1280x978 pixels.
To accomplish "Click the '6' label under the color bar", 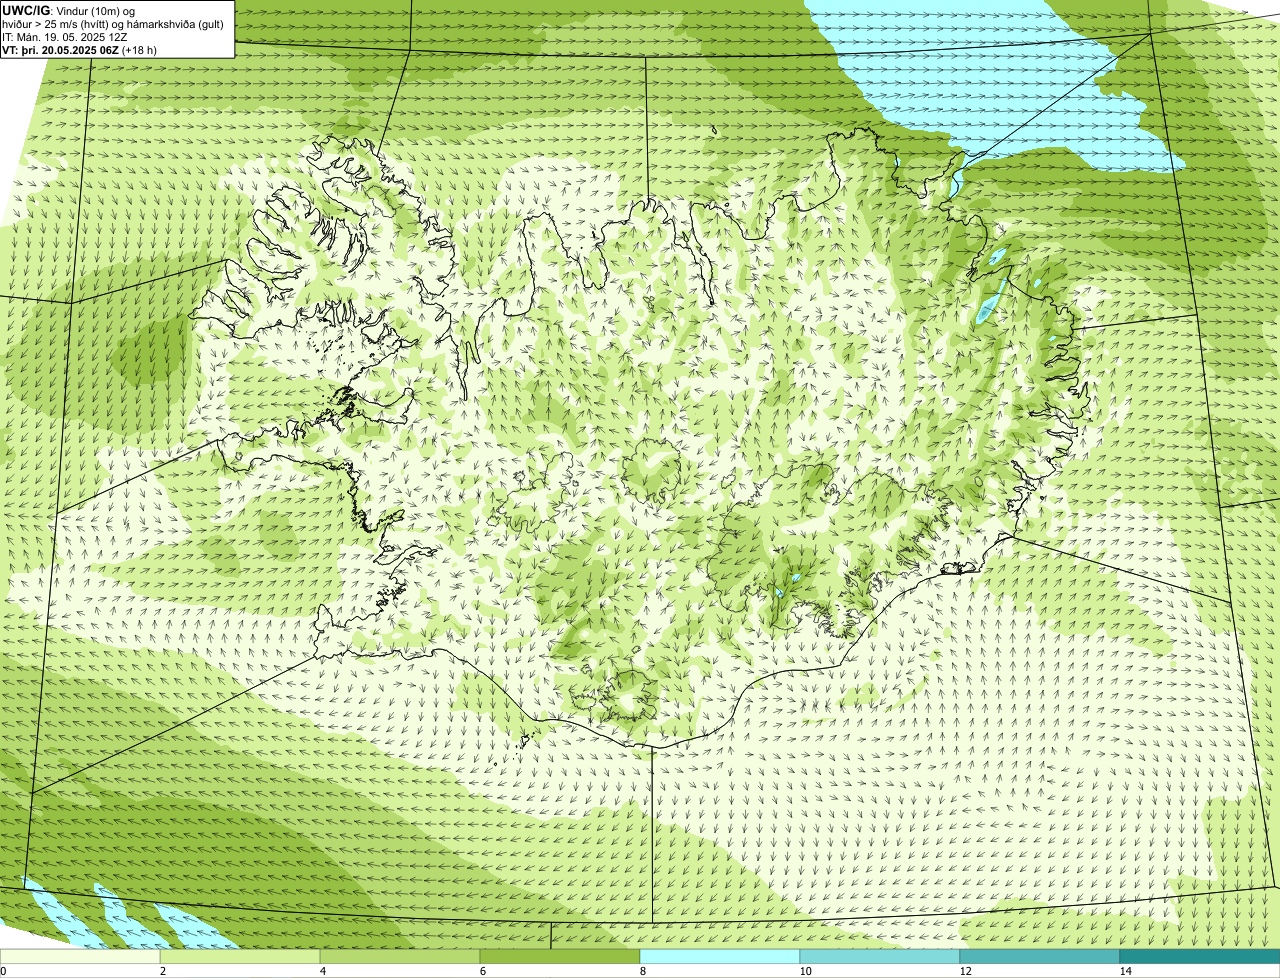I will (482, 971).
